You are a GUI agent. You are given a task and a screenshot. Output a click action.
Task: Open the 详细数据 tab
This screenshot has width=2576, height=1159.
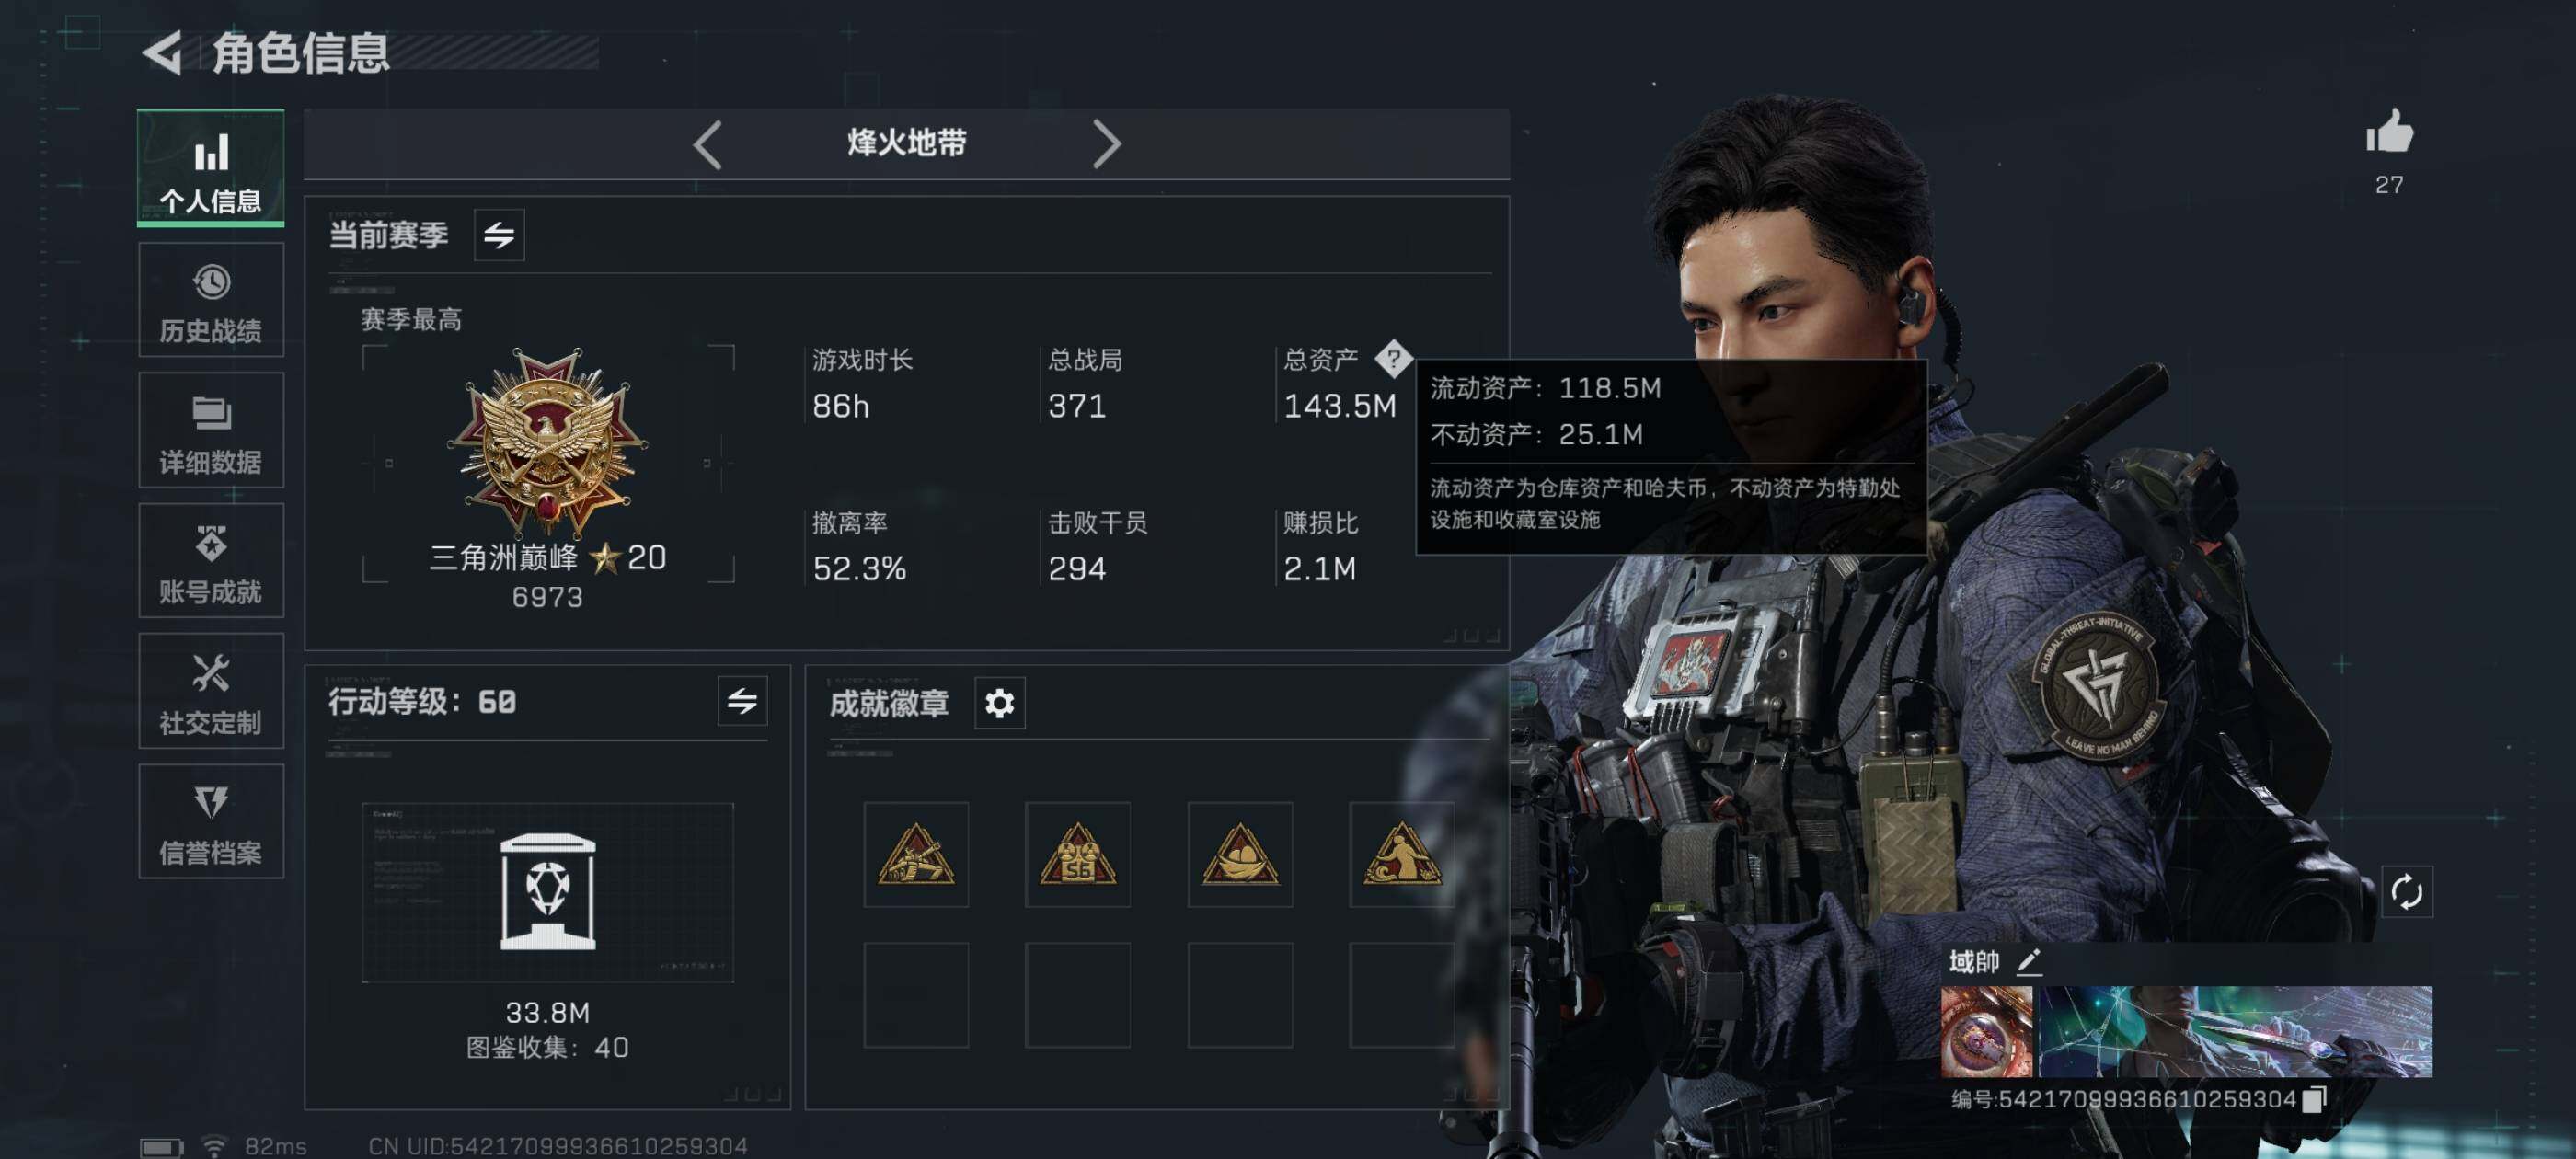point(211,430)
